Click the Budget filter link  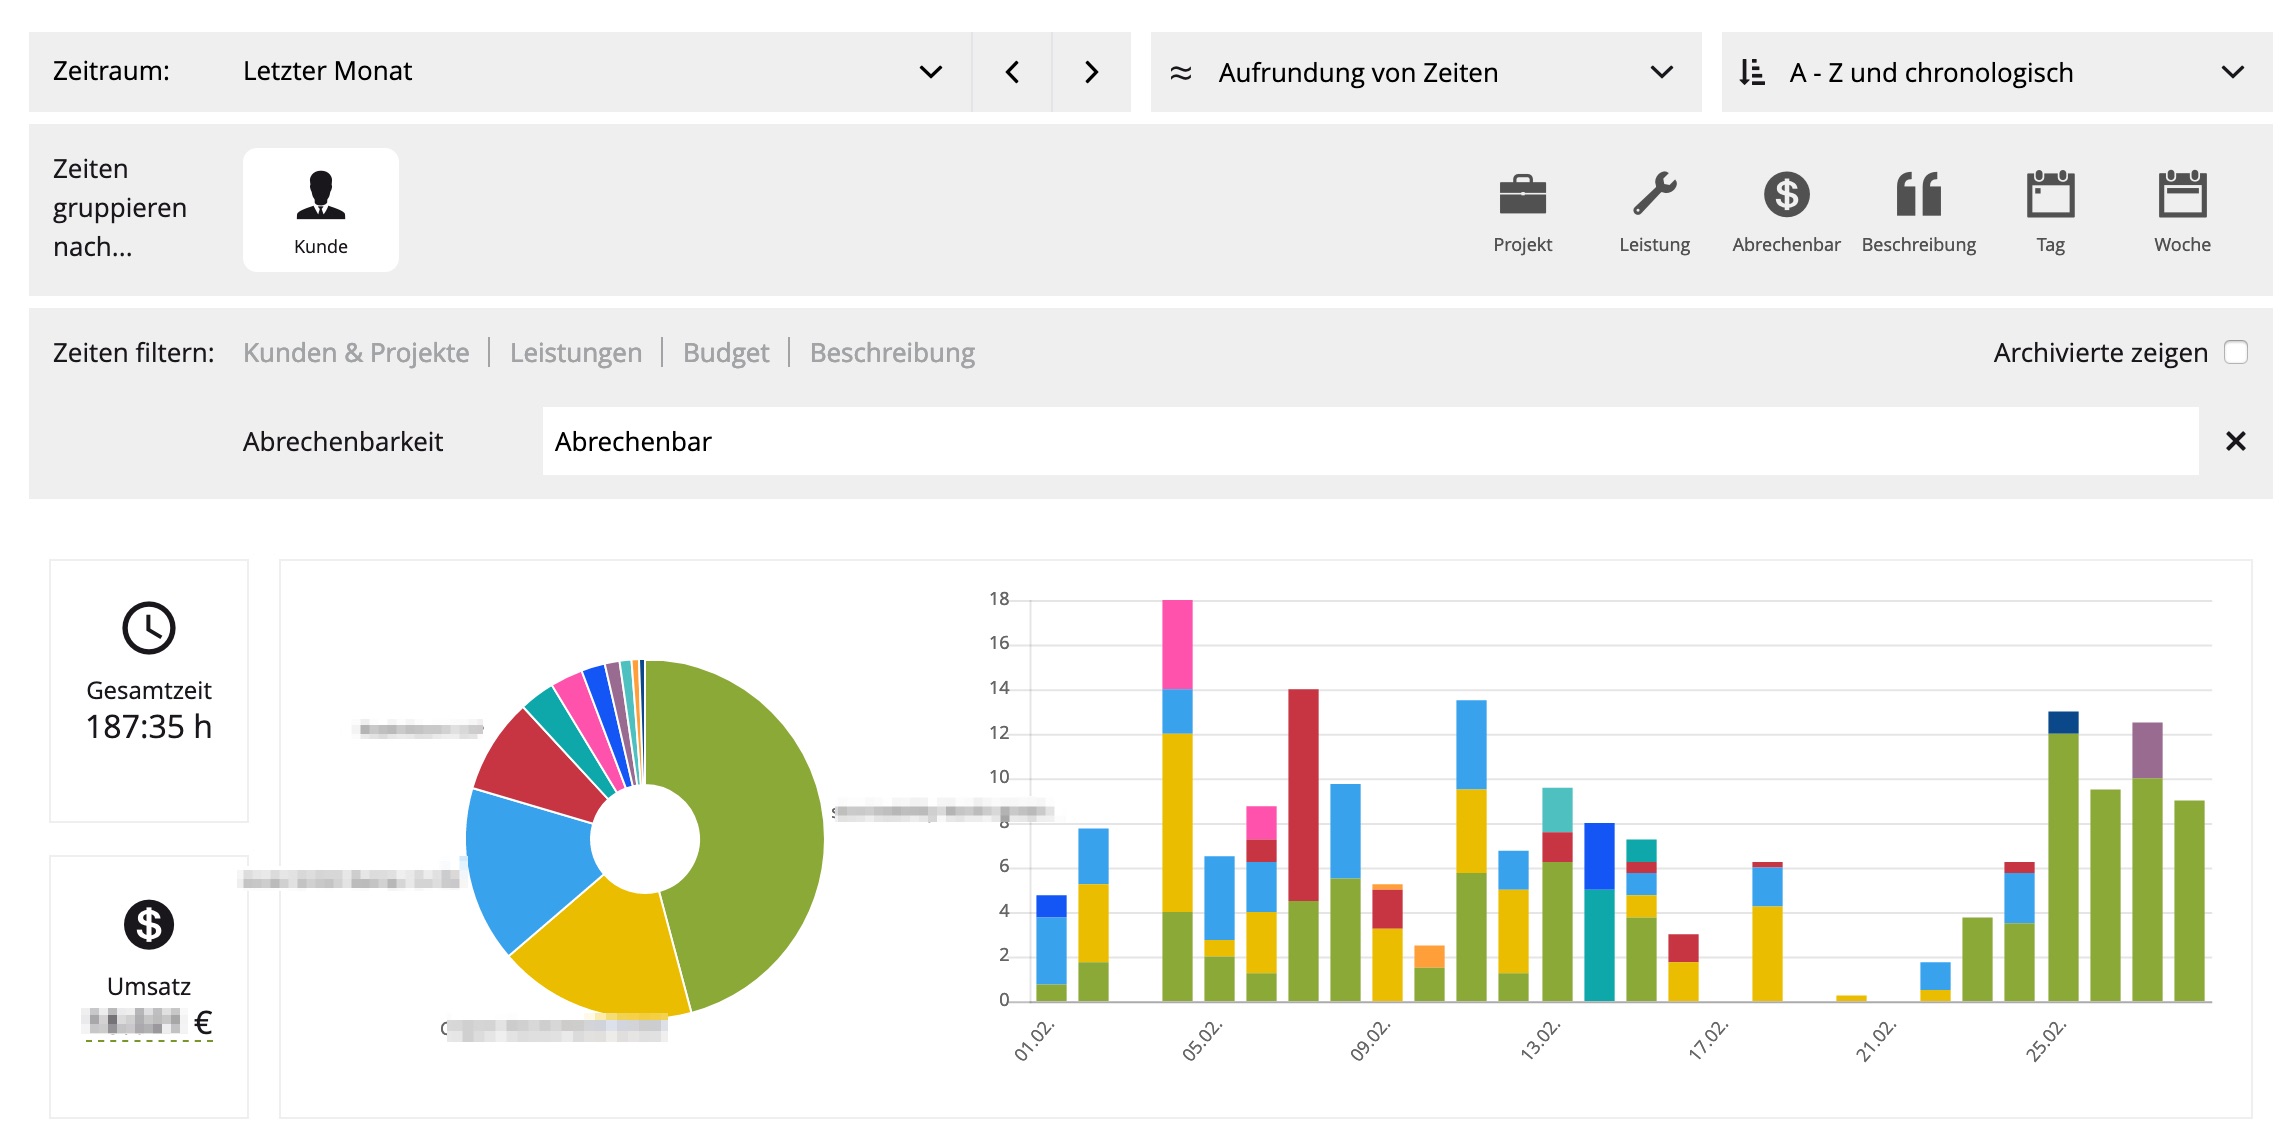(x=726, y=352)
